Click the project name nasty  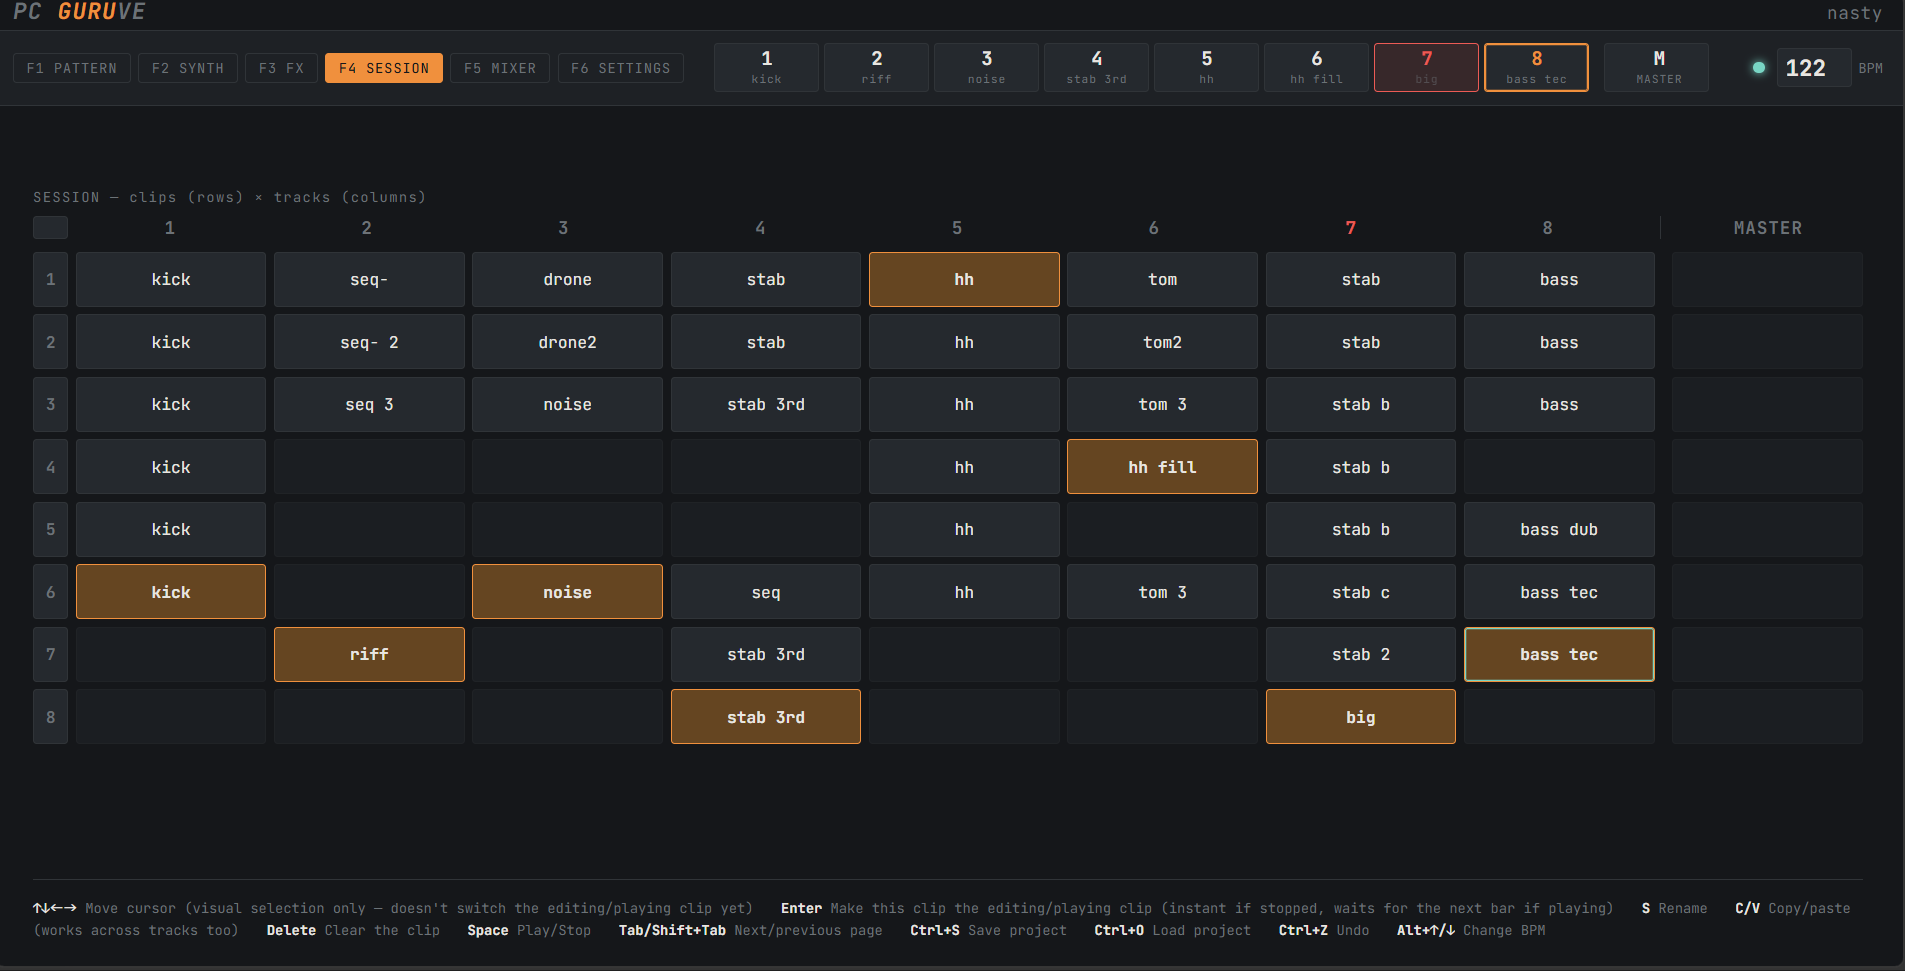pos(1854,13)
